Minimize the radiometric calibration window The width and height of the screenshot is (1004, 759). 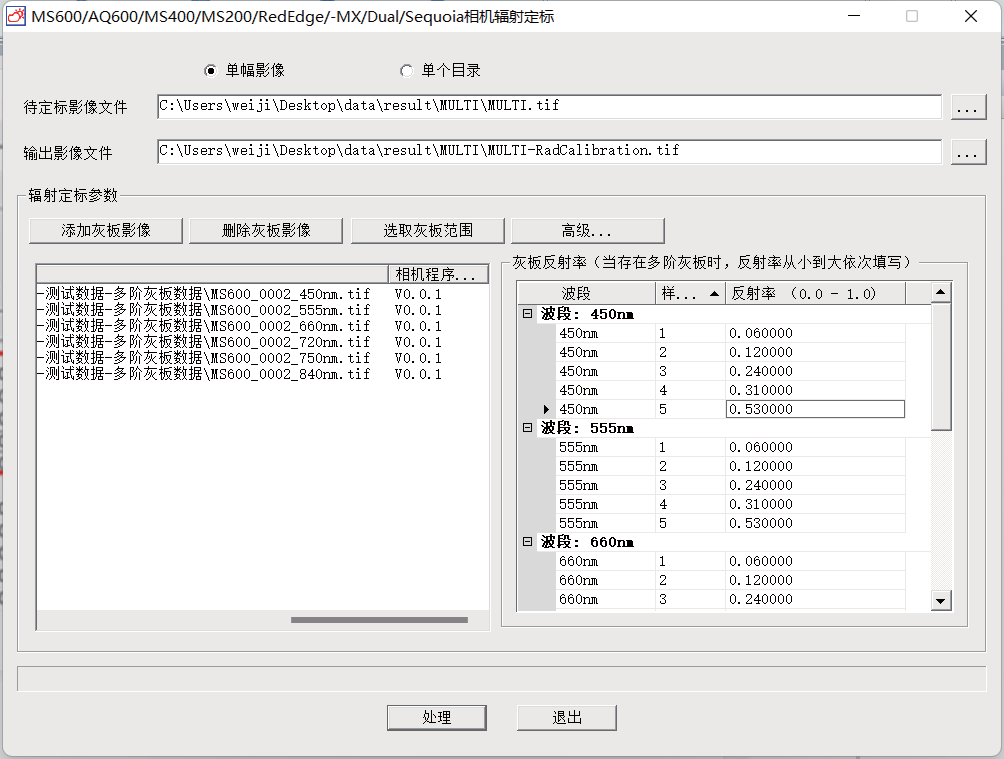pyautogui.click(x=854, y=16)
